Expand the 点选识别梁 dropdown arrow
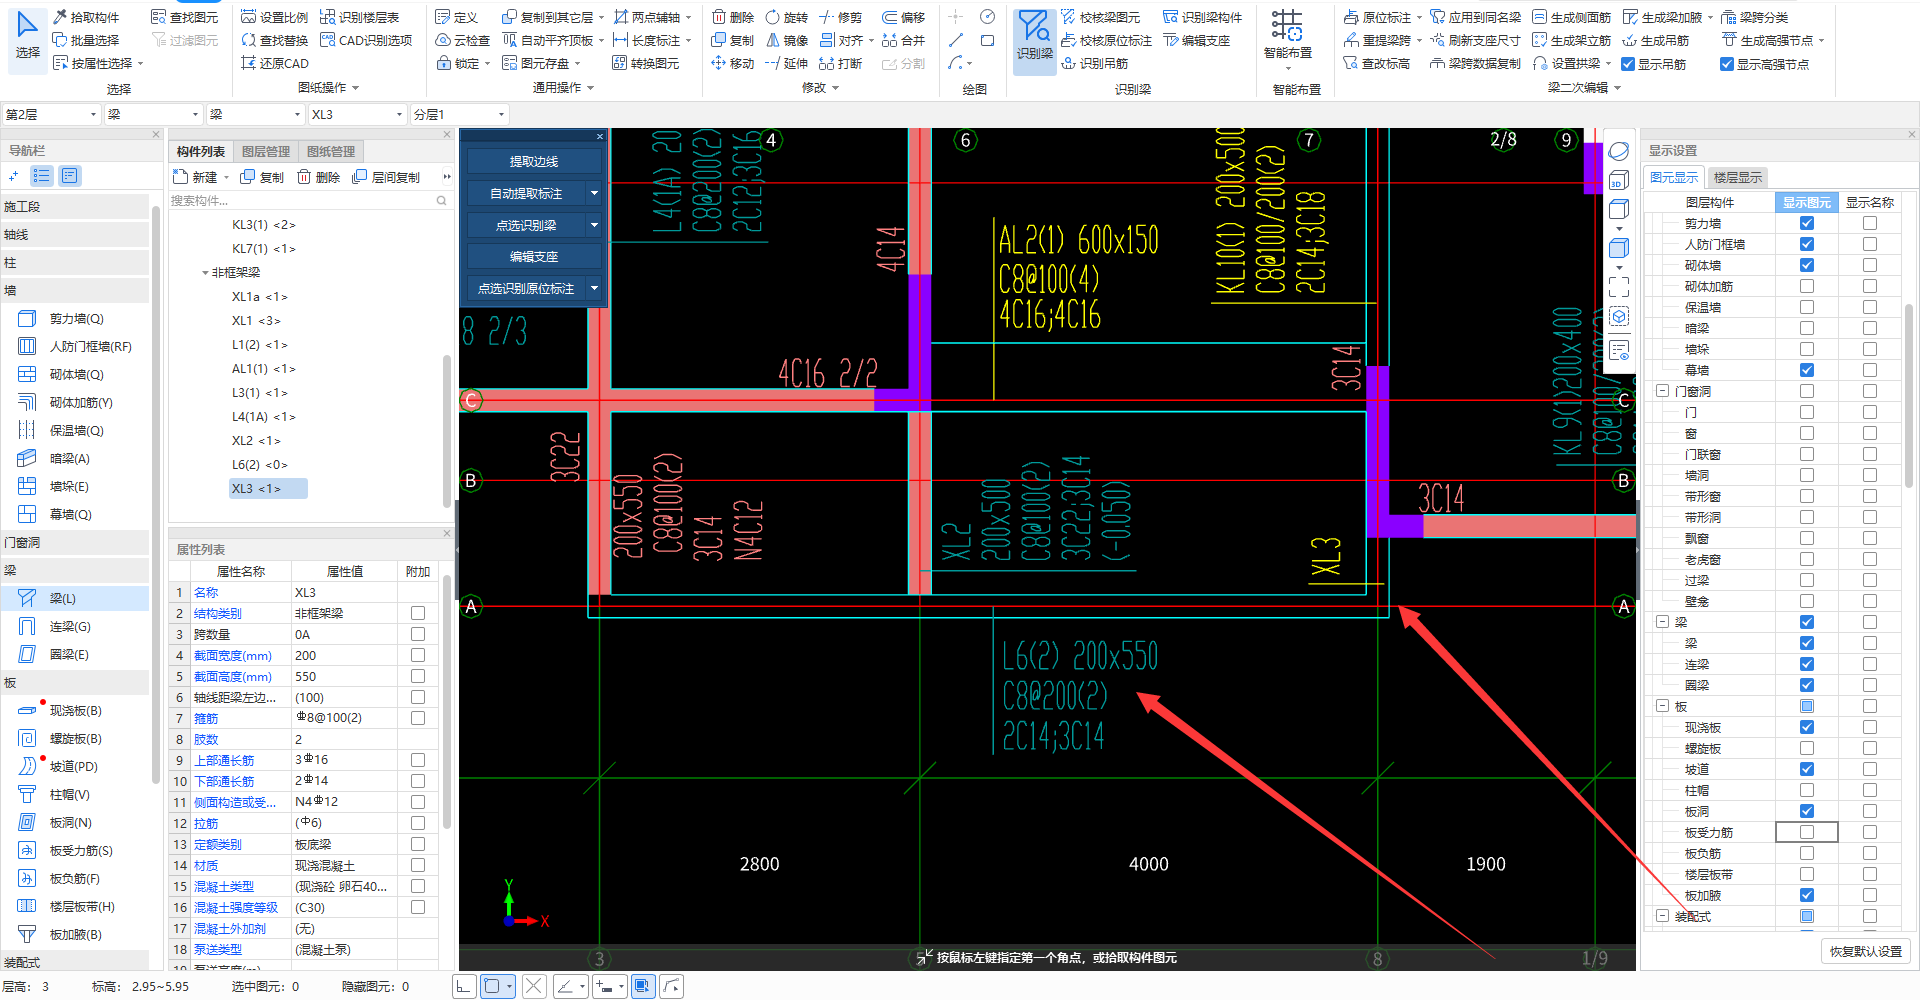Image resolution: width=1920 pixels, height=1000 pixels. (594, 225)
